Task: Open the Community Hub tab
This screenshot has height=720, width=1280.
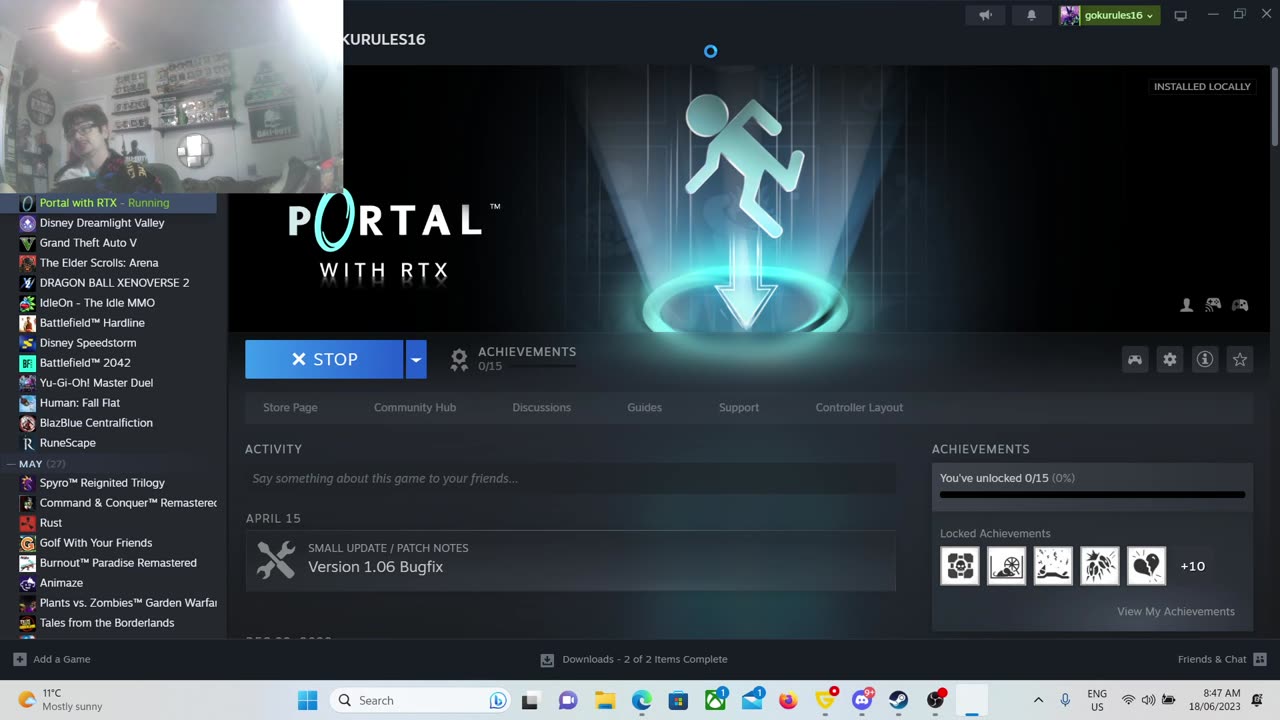Action: 415,407
